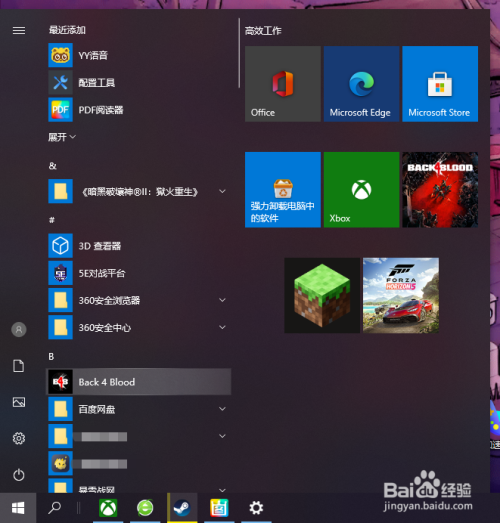Open 3D 查看器 app

[x=138, y=246]
